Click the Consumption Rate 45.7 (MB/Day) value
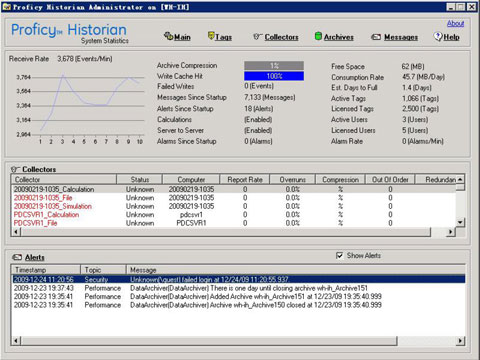This screenshot has height=360, width=480. coord(423,77)
